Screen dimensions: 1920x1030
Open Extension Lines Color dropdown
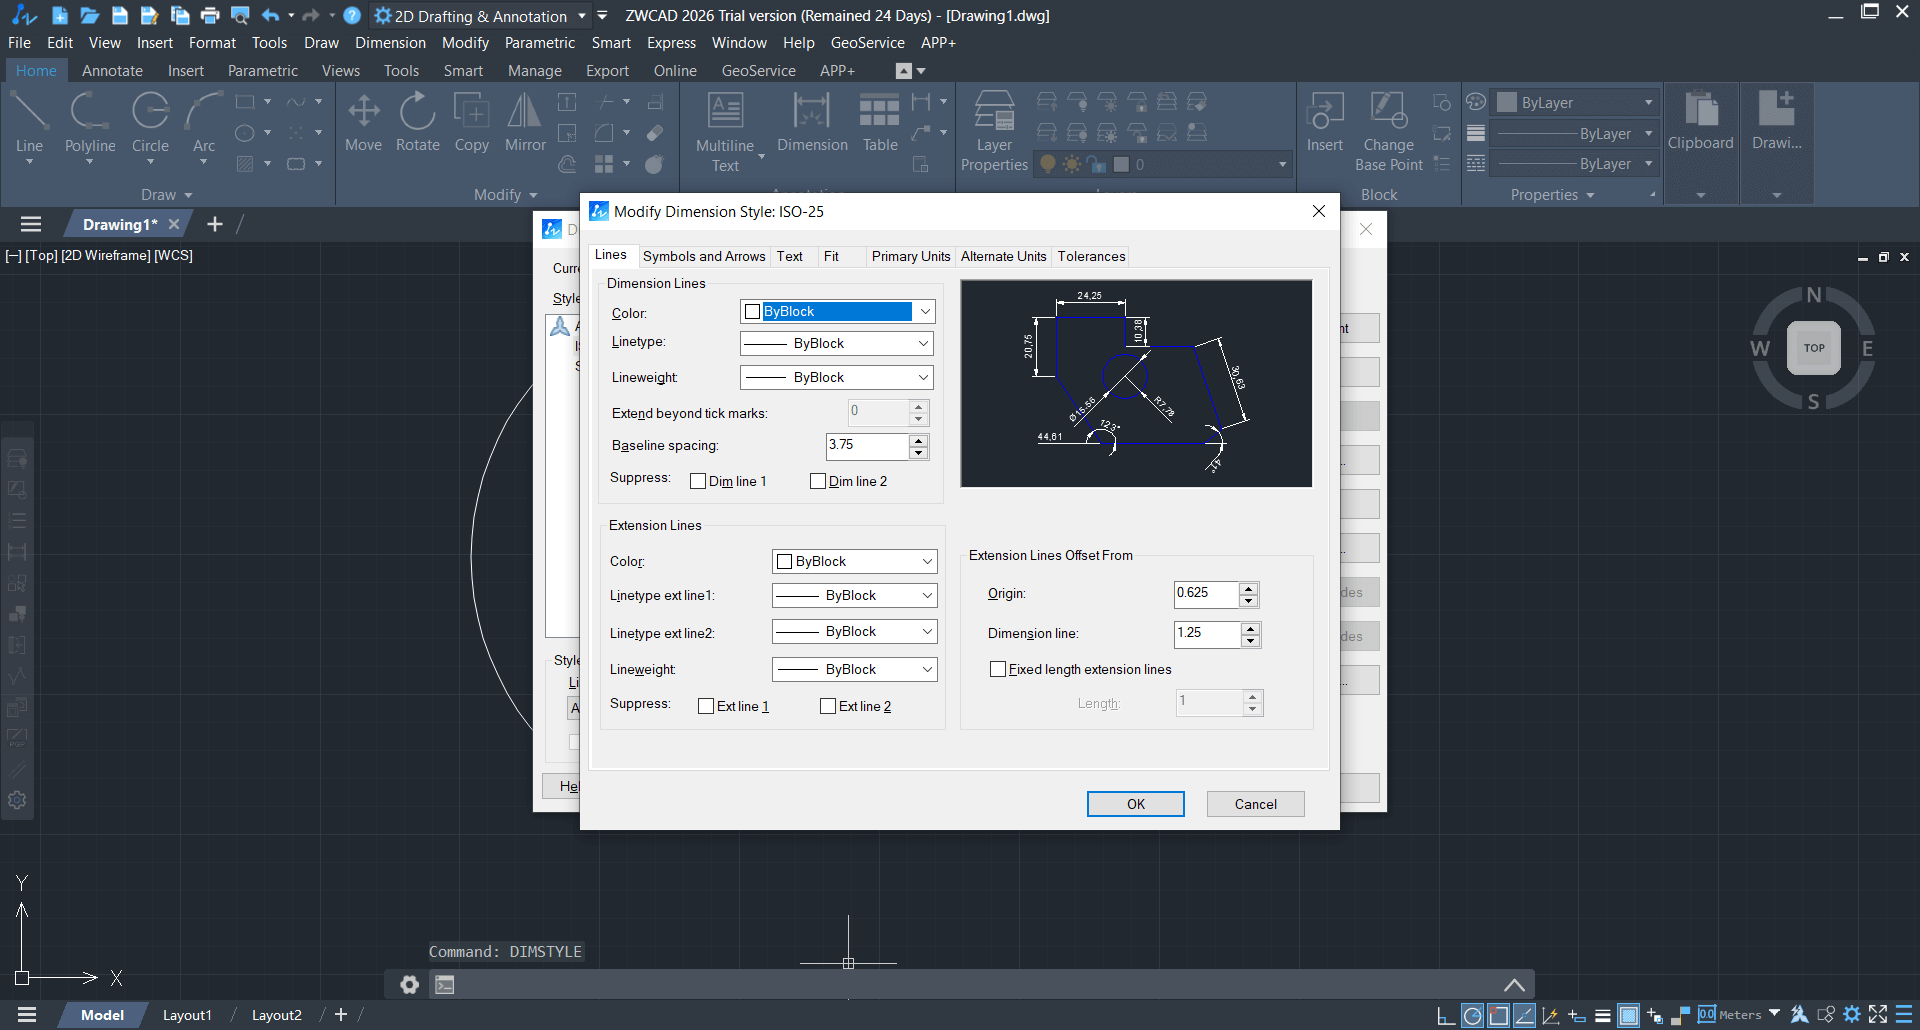click(855, 561)
